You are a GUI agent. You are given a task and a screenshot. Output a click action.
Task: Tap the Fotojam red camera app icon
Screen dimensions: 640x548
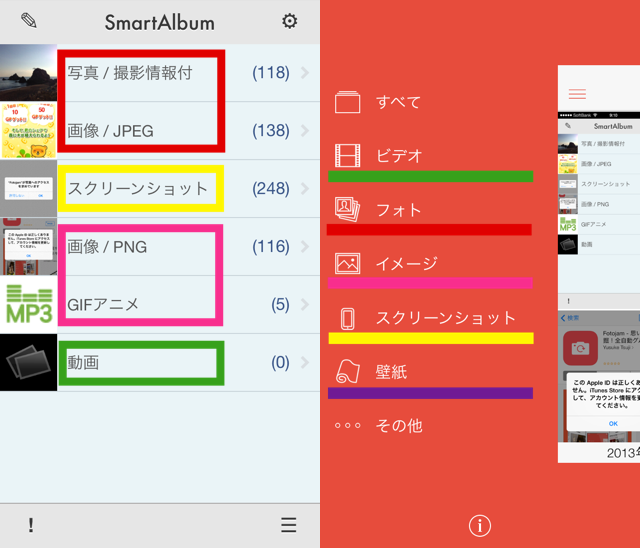click(x=580, y=348)
